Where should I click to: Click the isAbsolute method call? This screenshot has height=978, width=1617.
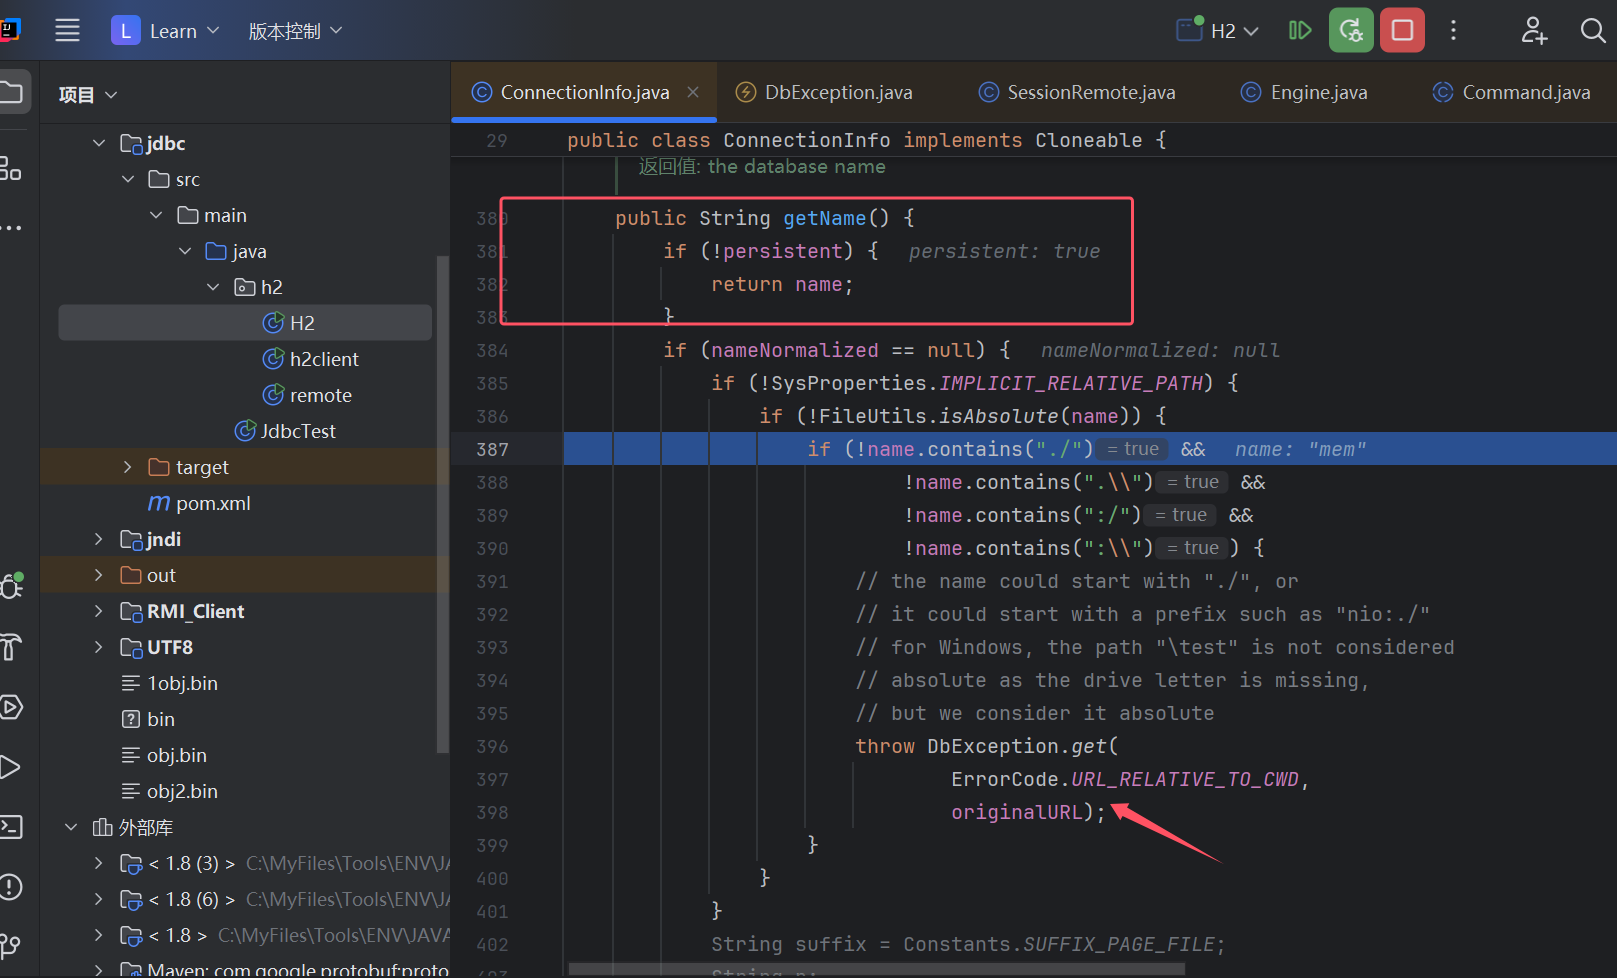pos(998,416)
